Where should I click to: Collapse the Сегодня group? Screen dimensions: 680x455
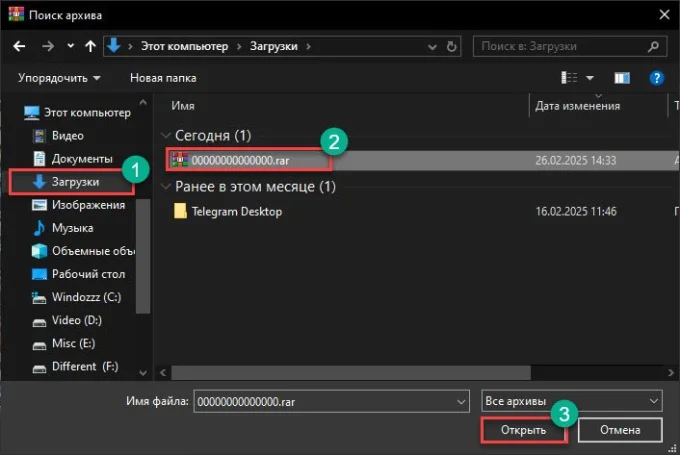click(165, 135)
